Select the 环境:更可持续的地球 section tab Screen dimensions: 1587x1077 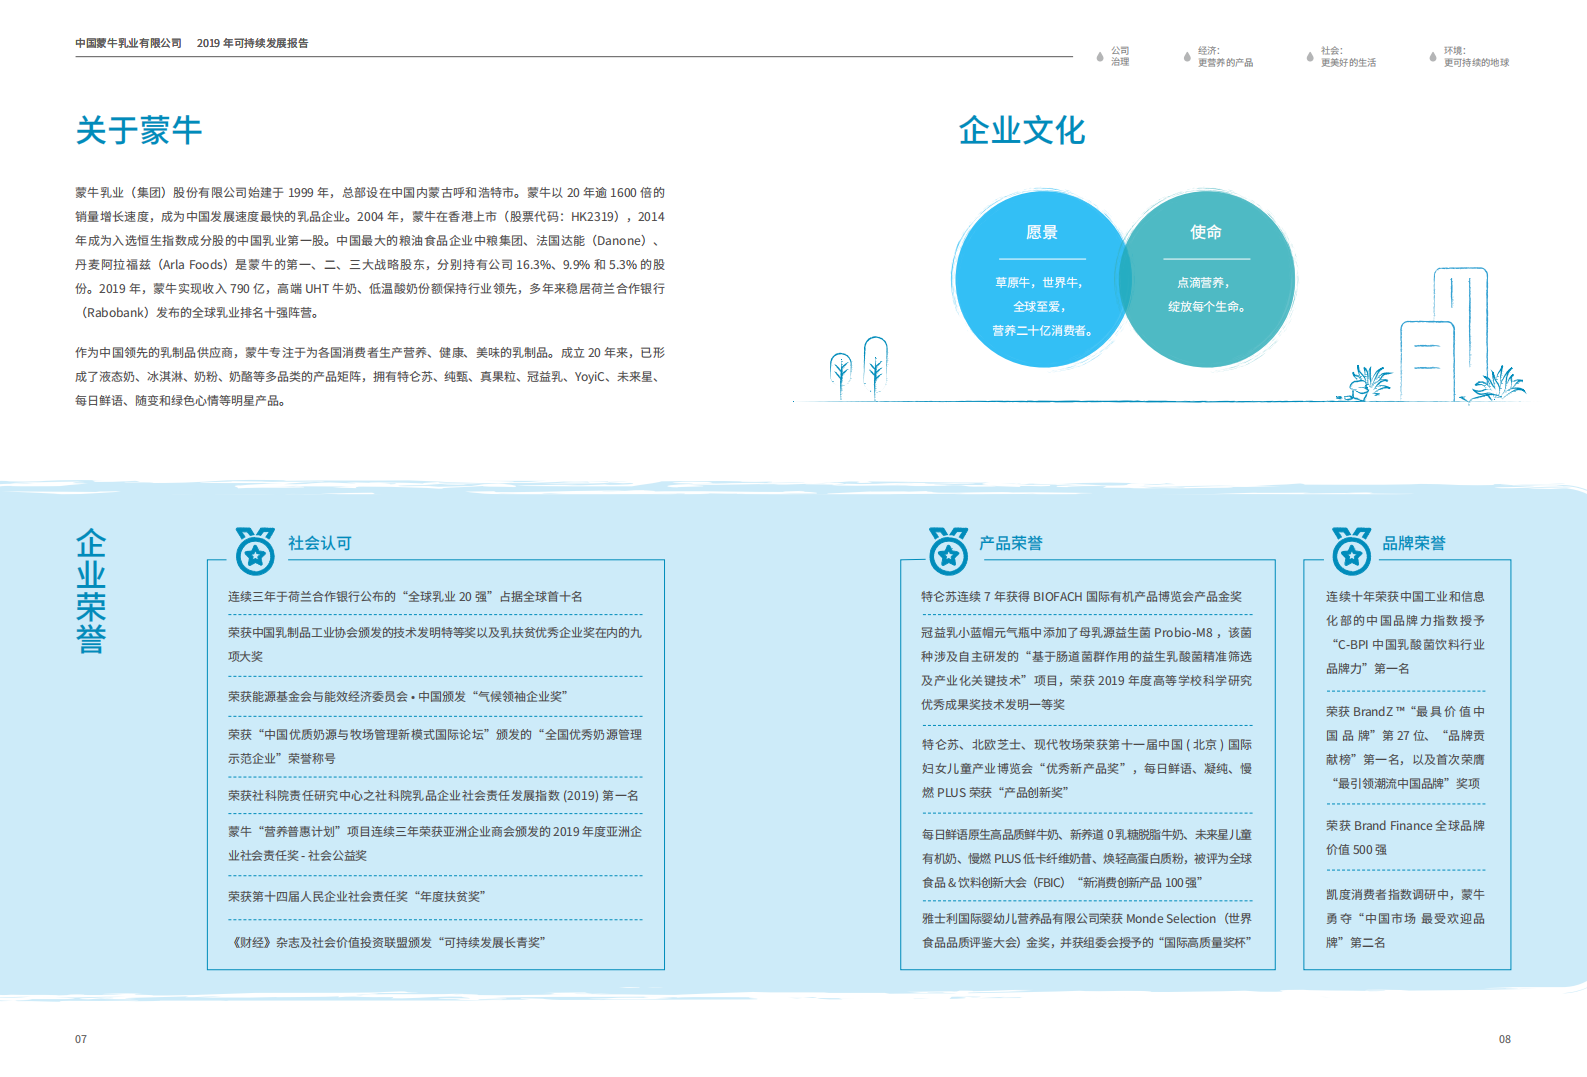click(1476, 56)
